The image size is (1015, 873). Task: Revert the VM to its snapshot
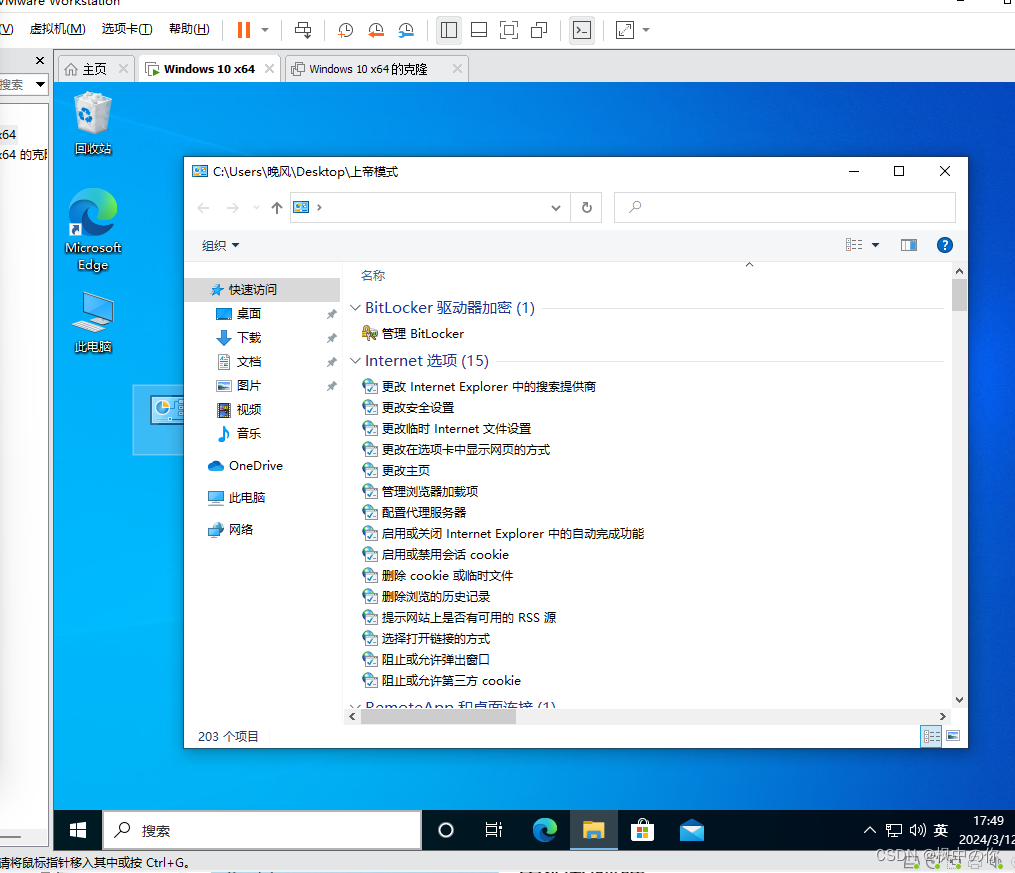[376, 30]
